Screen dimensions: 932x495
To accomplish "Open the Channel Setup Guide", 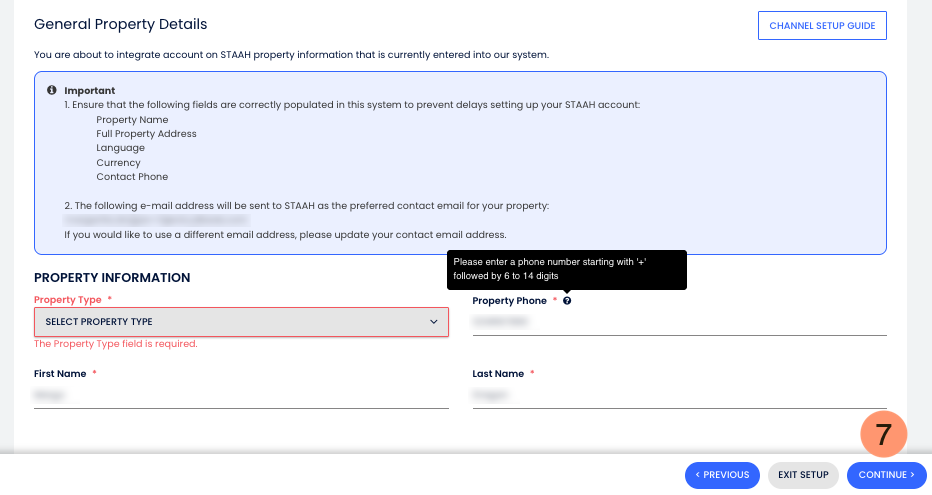I will pyautogui.click(x=822, y=26).
